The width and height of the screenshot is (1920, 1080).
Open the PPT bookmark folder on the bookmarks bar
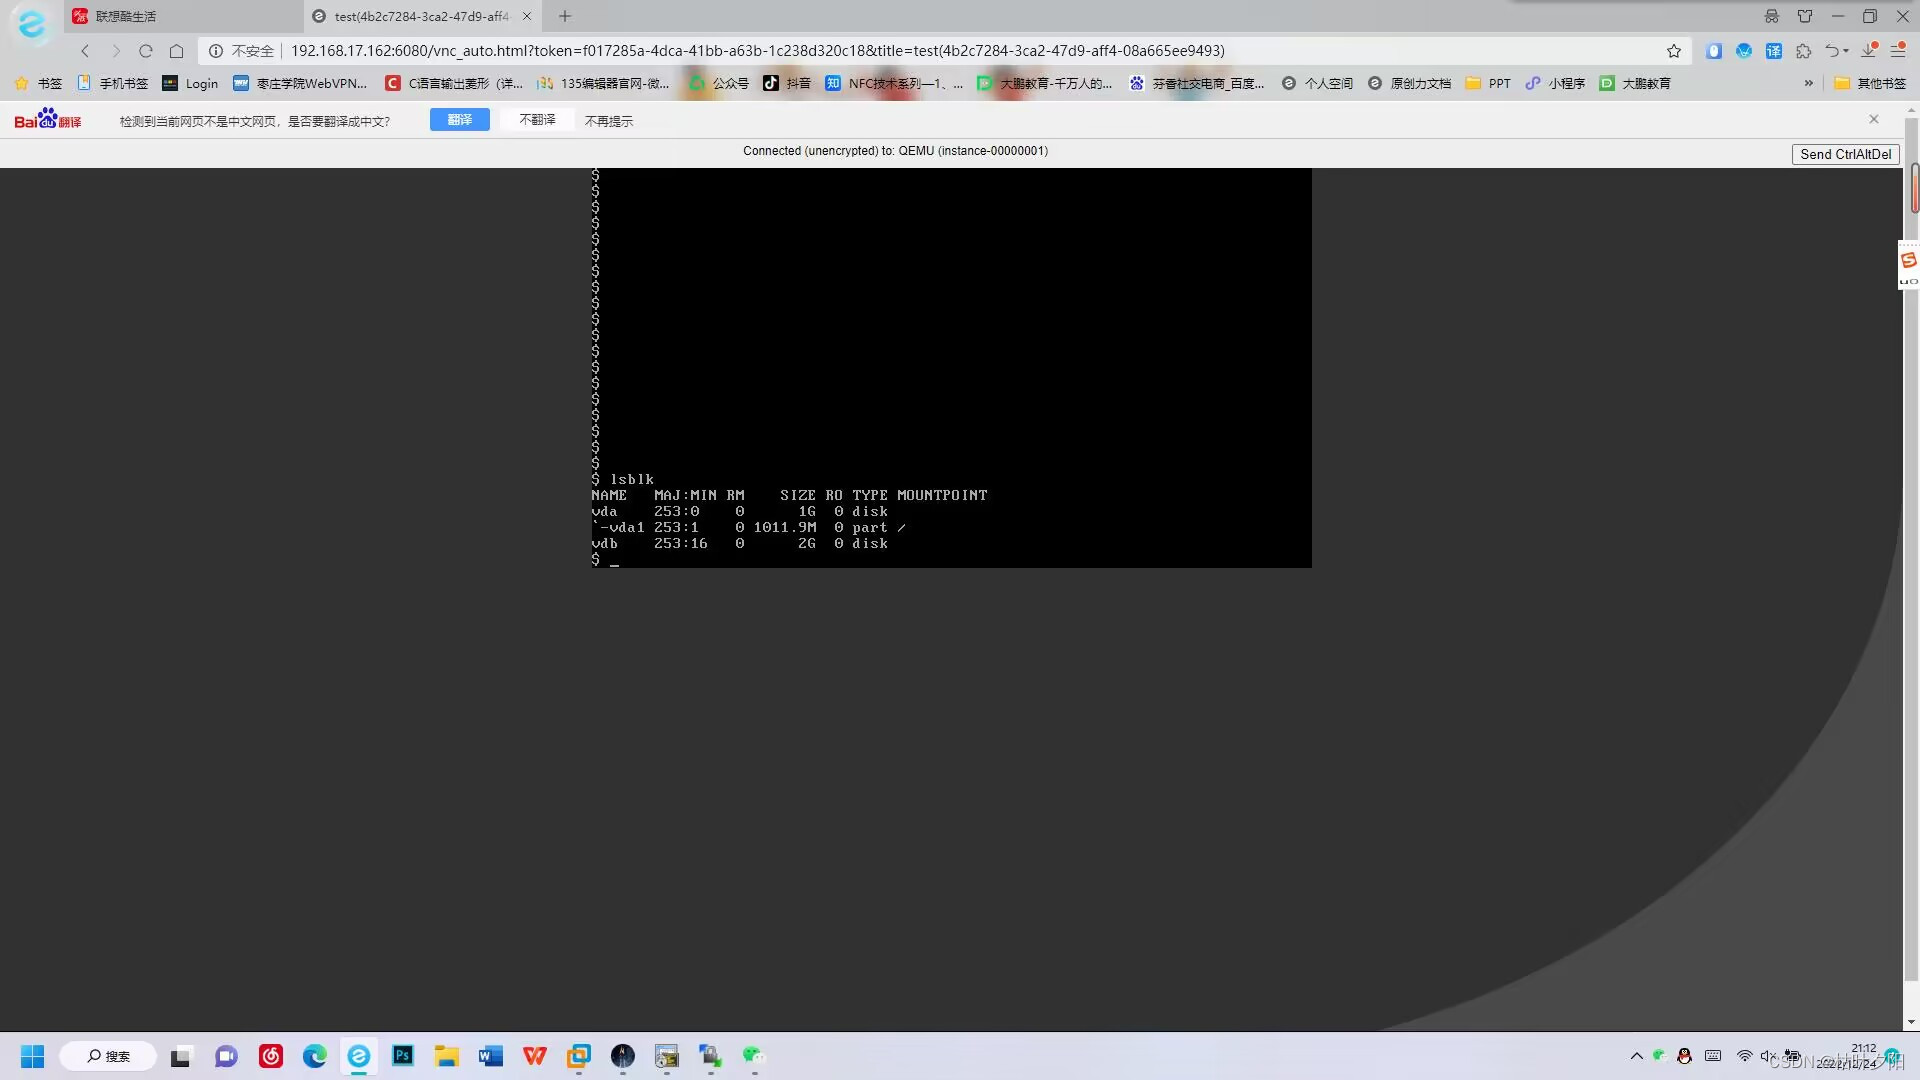click(1489, 83)
